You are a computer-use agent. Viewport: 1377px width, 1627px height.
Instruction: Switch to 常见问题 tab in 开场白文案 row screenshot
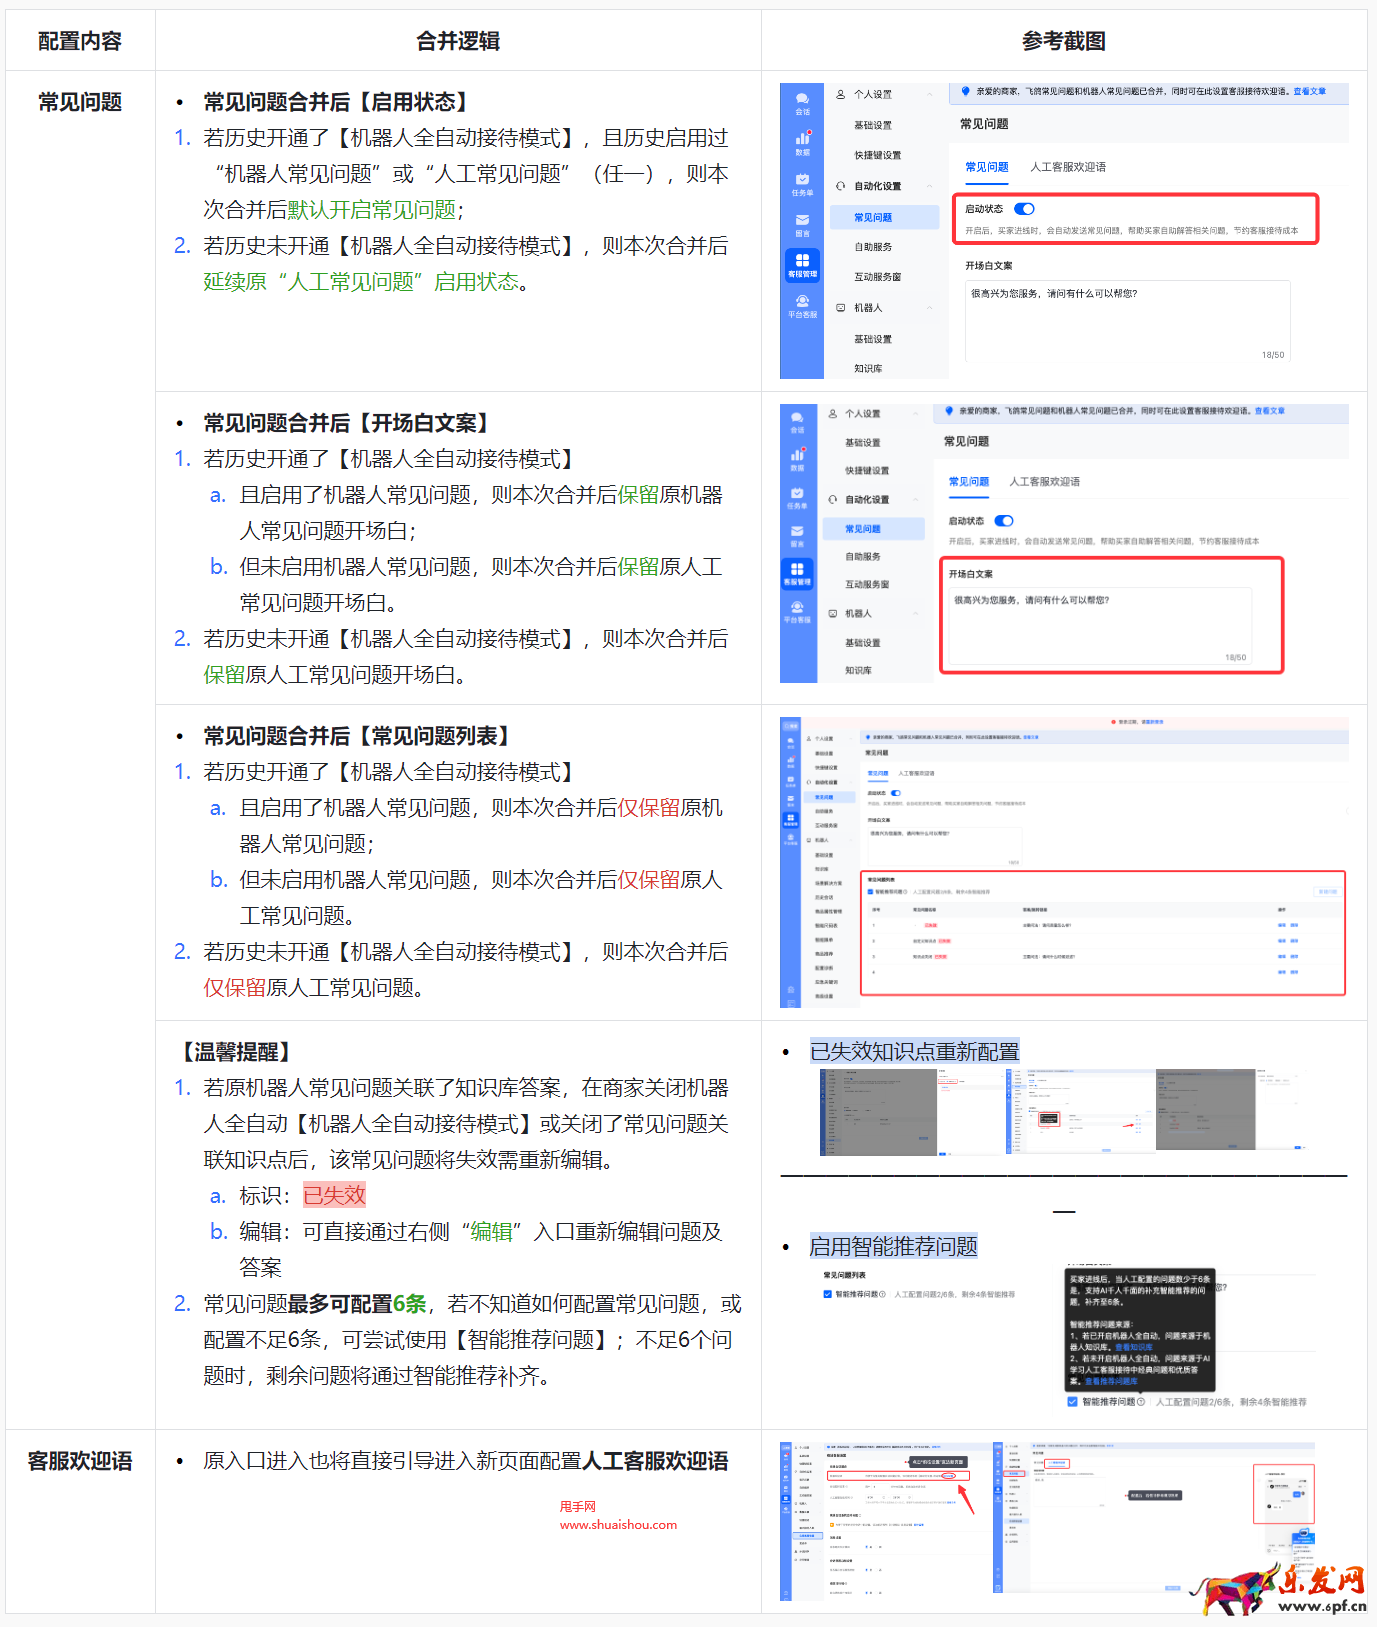point(968,482)
